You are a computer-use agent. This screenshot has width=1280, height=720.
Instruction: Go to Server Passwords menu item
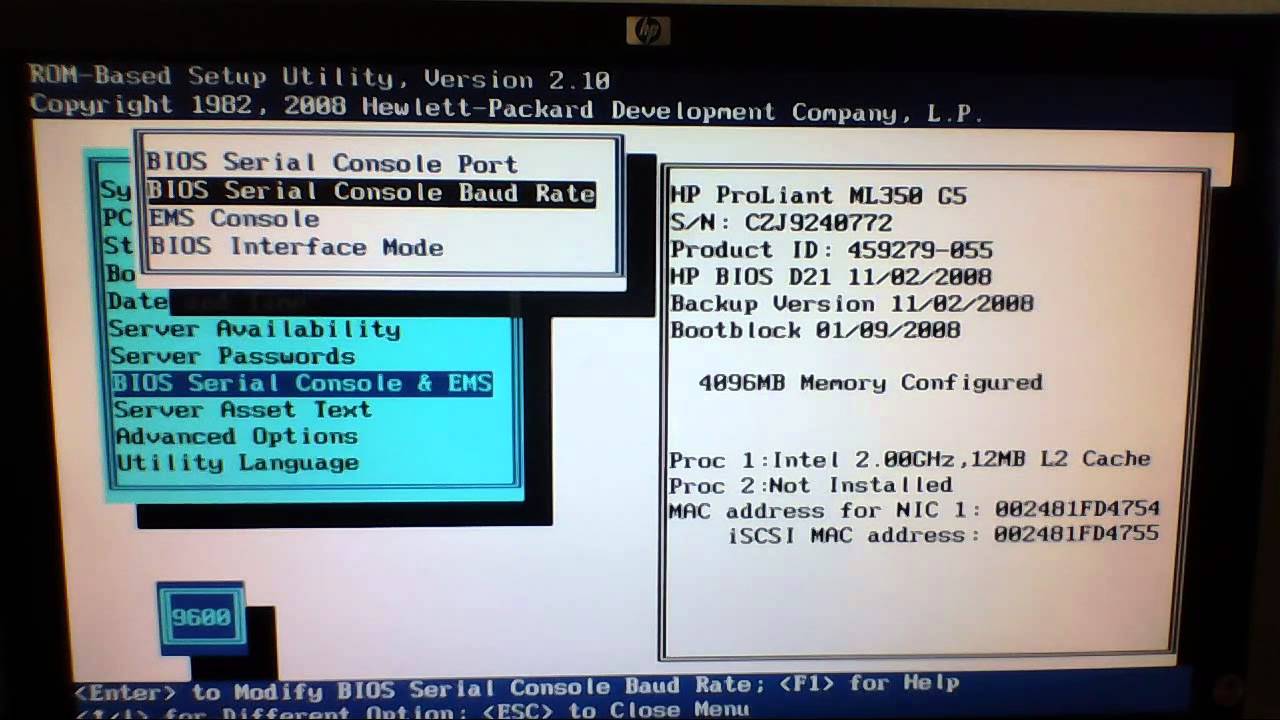coord(232,356)
